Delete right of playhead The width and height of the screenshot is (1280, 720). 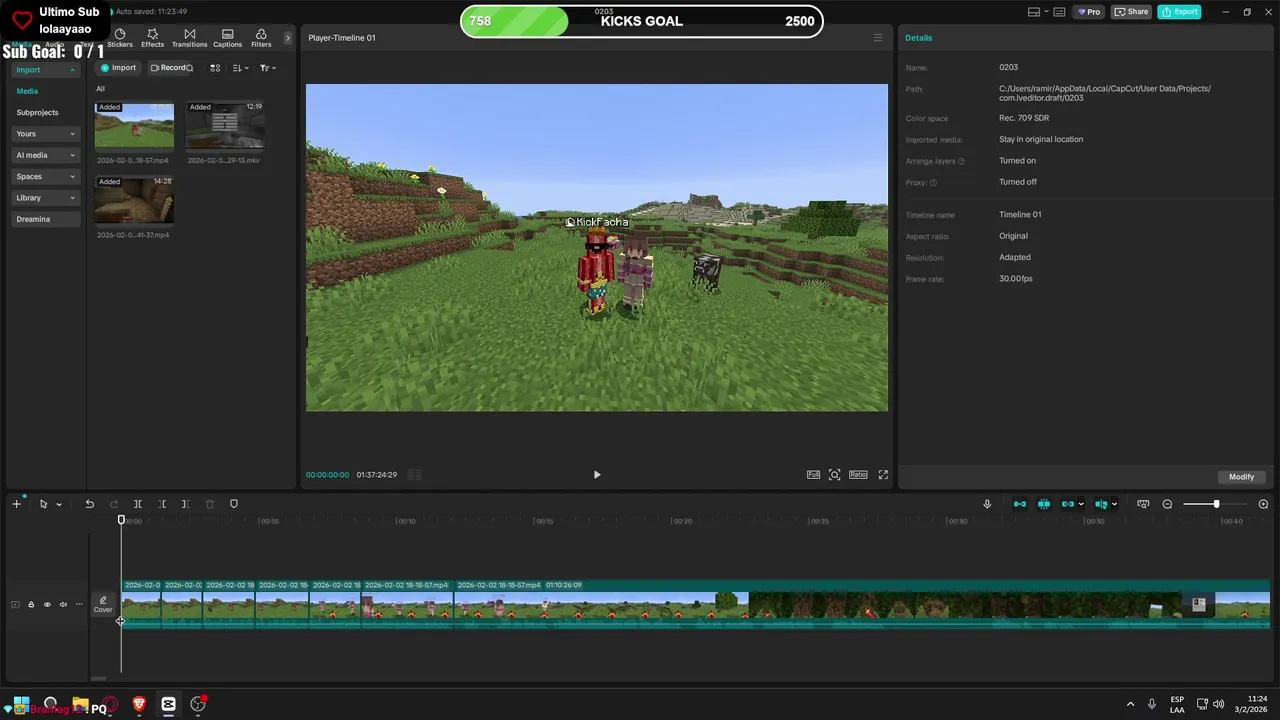185,504
